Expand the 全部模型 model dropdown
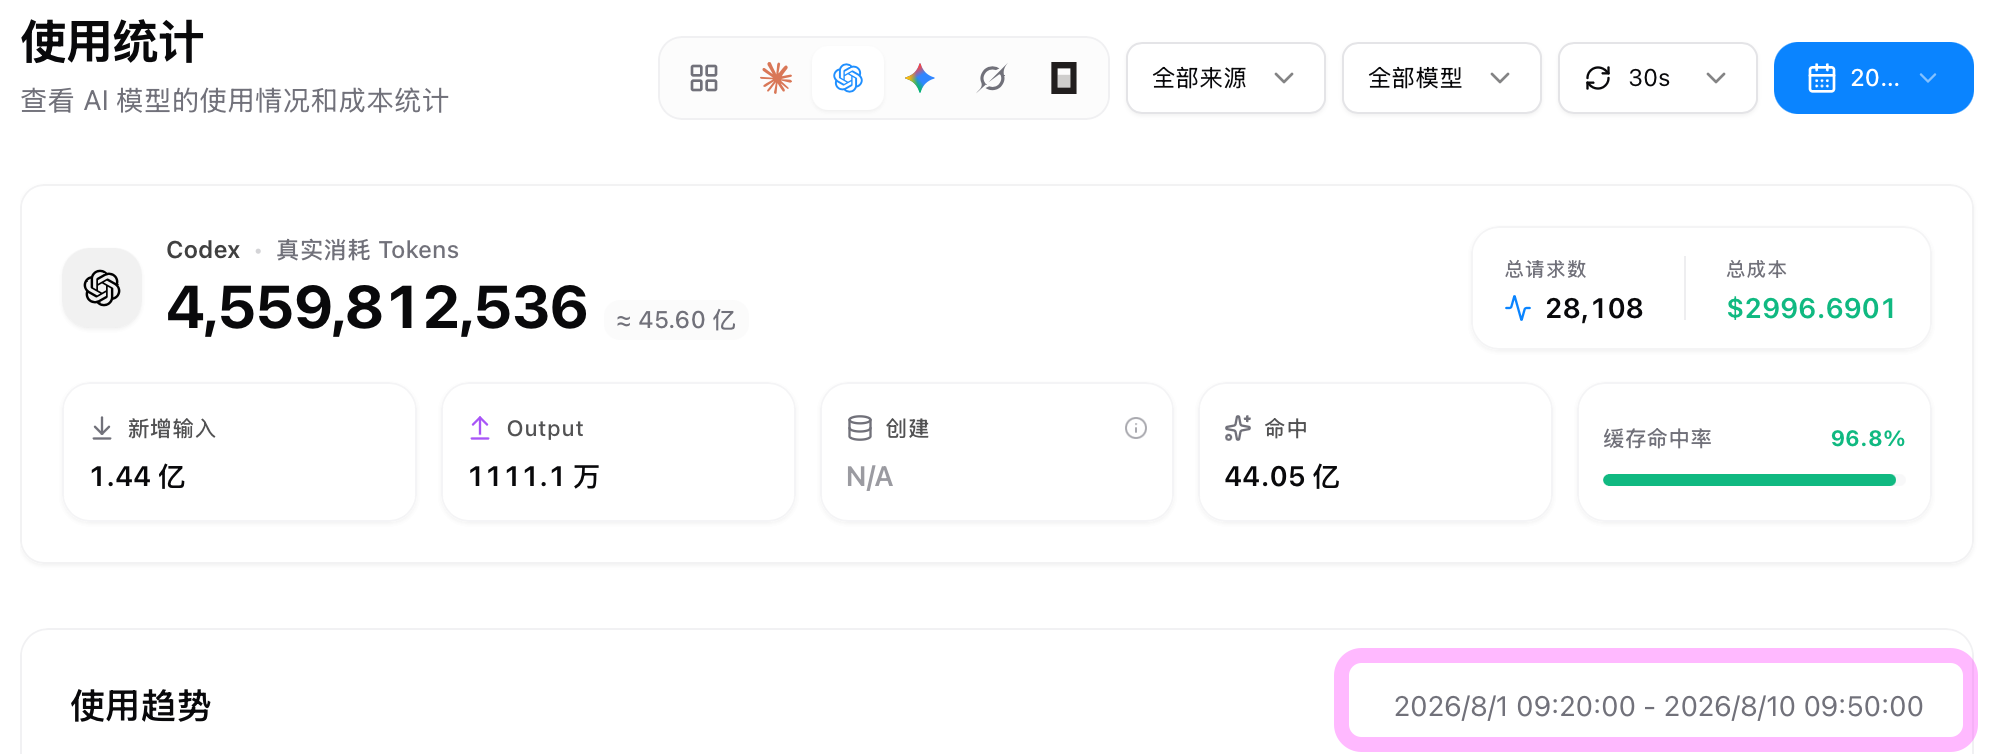The image size is (2010, 754). [x=1442, y=78]
